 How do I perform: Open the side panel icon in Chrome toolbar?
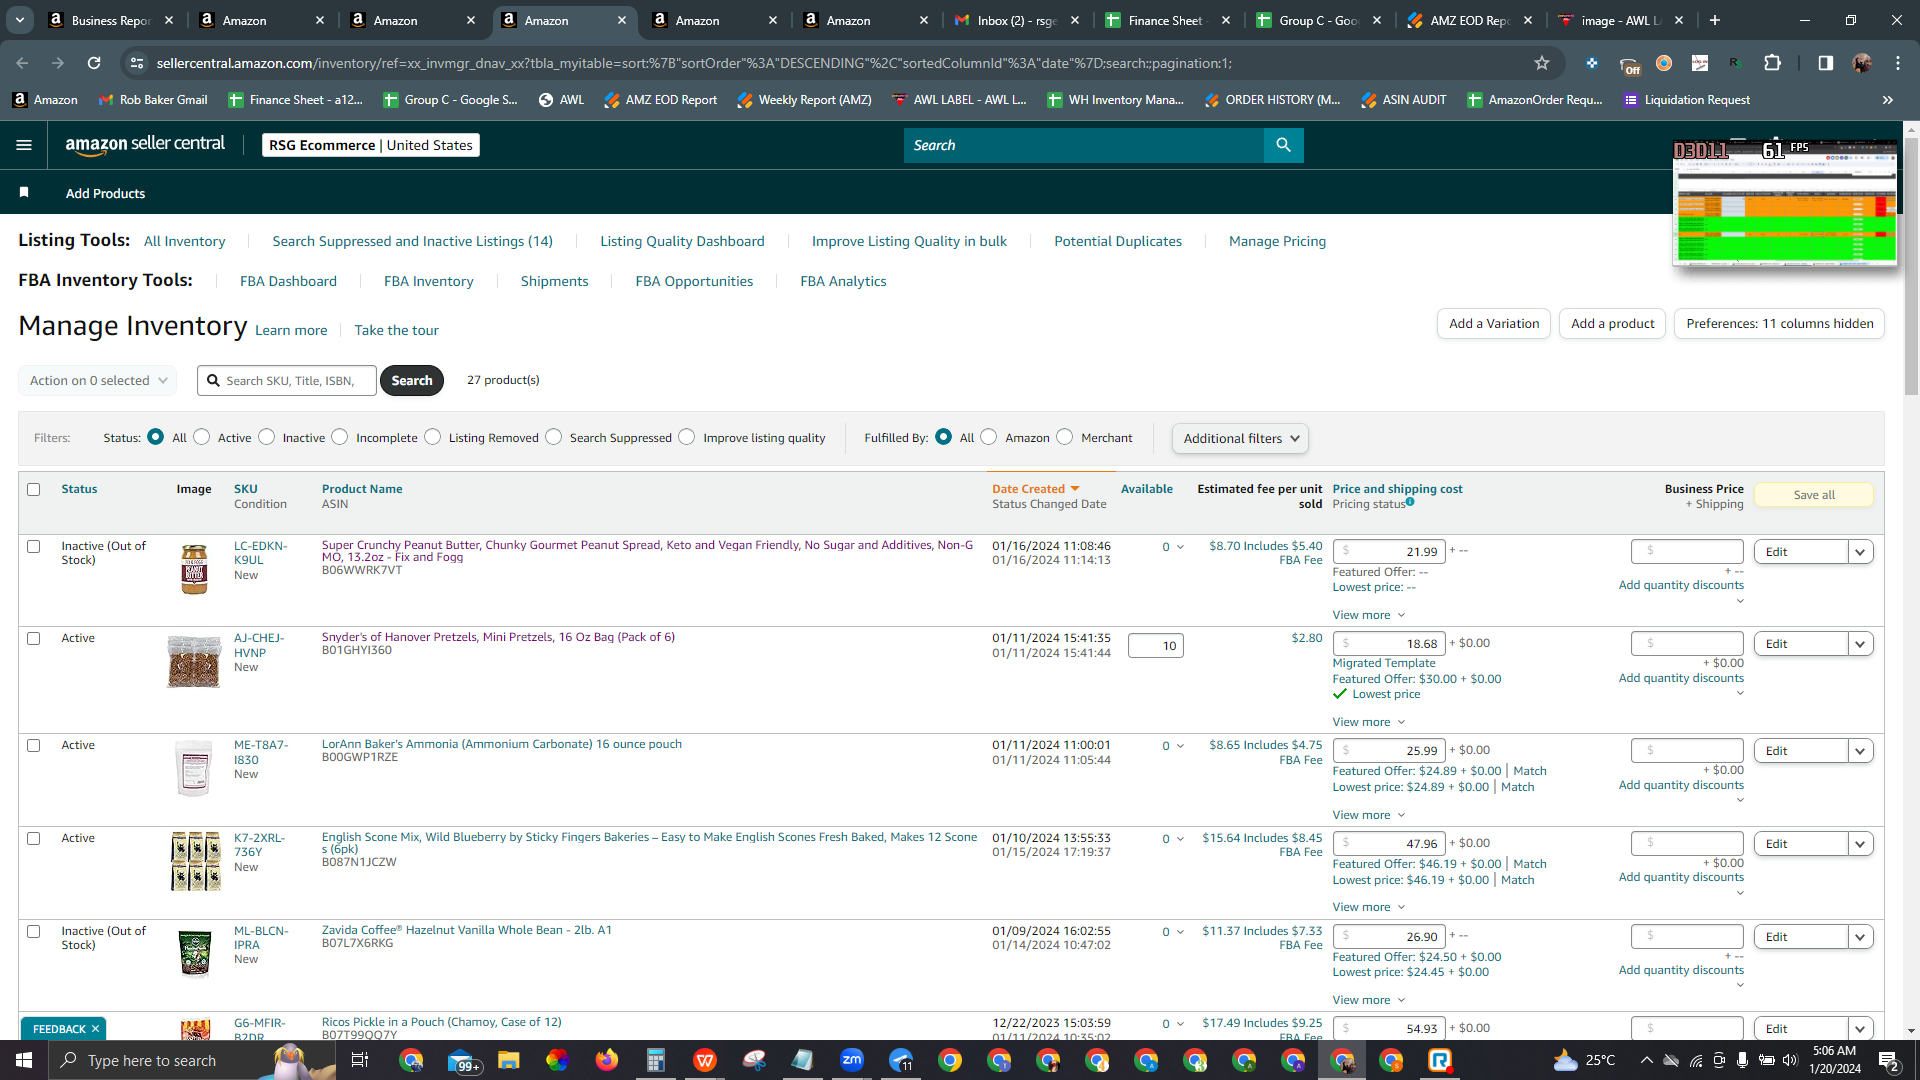(1825, 63)
